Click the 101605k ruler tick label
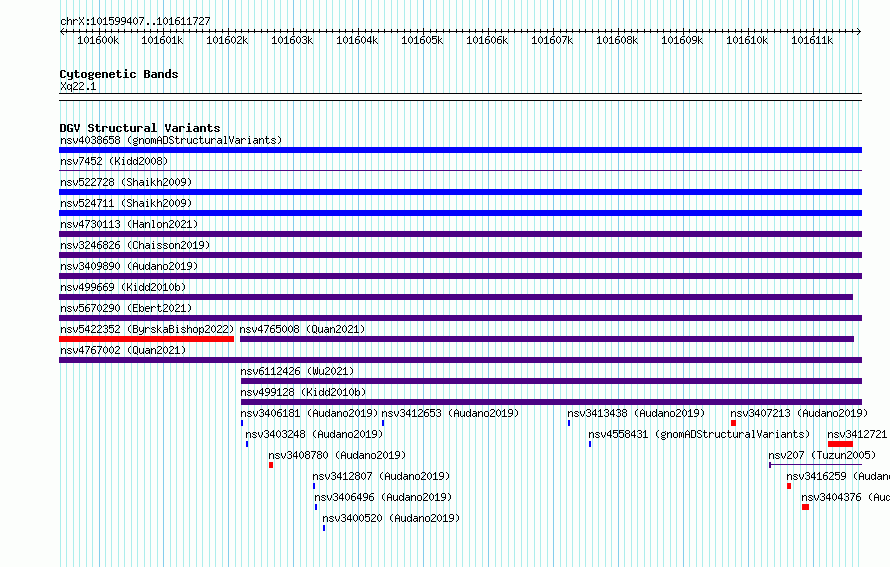This screenshot has width=890, height=567. 422,40
